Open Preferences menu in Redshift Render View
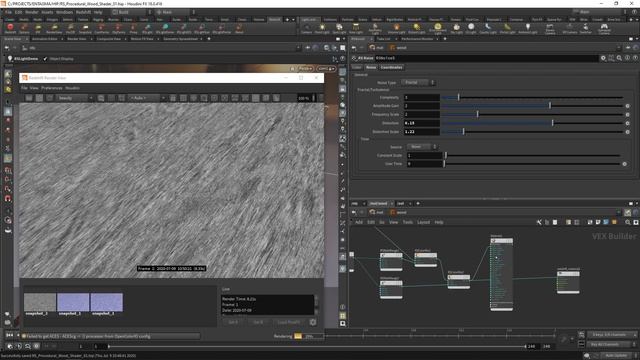Viewport: 640px width, 360px height. [52, 88]
